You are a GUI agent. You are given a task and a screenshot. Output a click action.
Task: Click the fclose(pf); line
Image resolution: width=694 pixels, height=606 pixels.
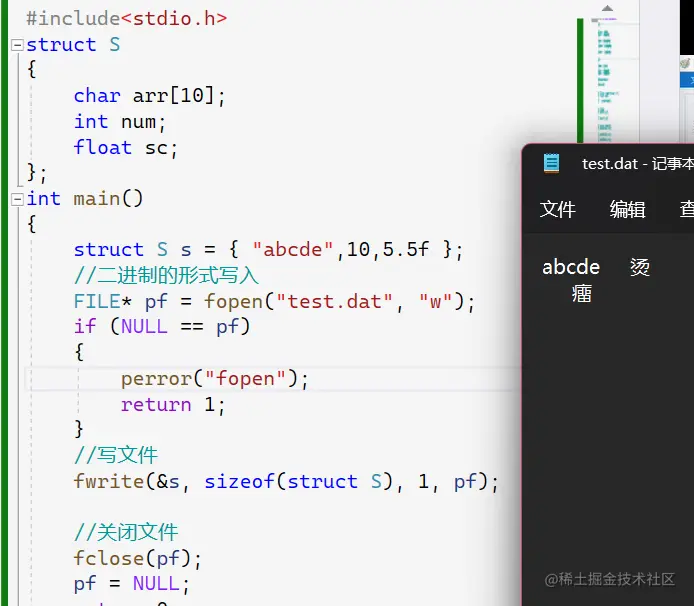pos(138,558)
